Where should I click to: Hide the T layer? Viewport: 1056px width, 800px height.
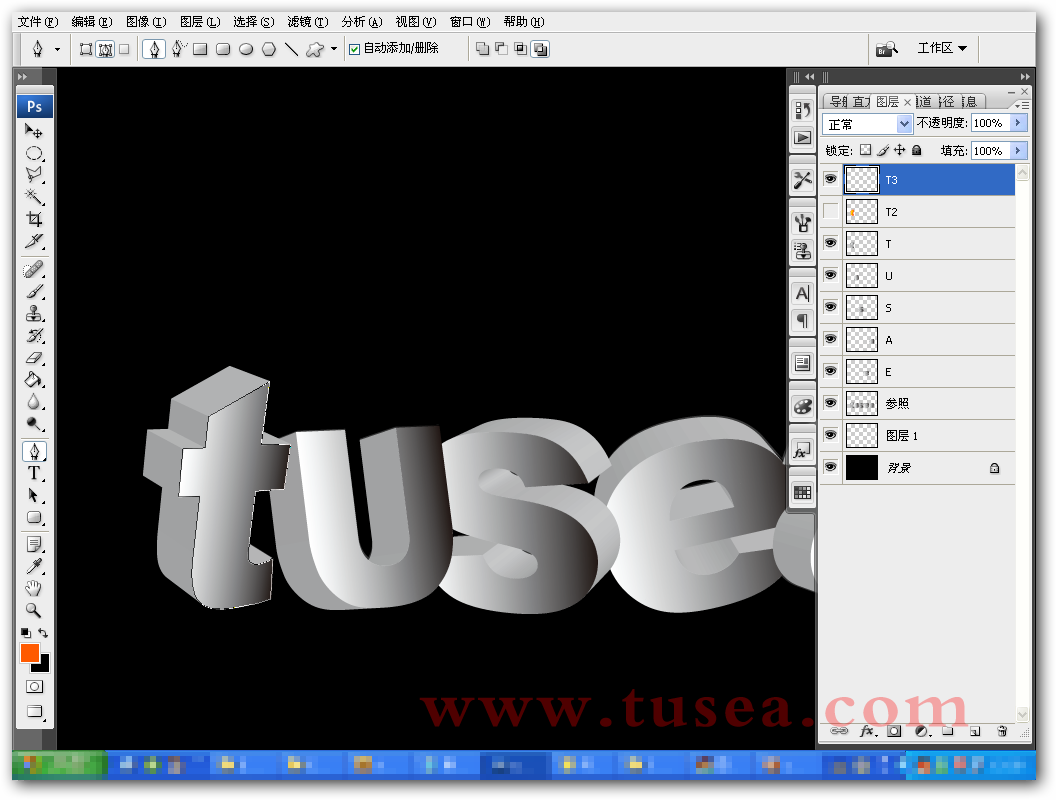[830, 243]
